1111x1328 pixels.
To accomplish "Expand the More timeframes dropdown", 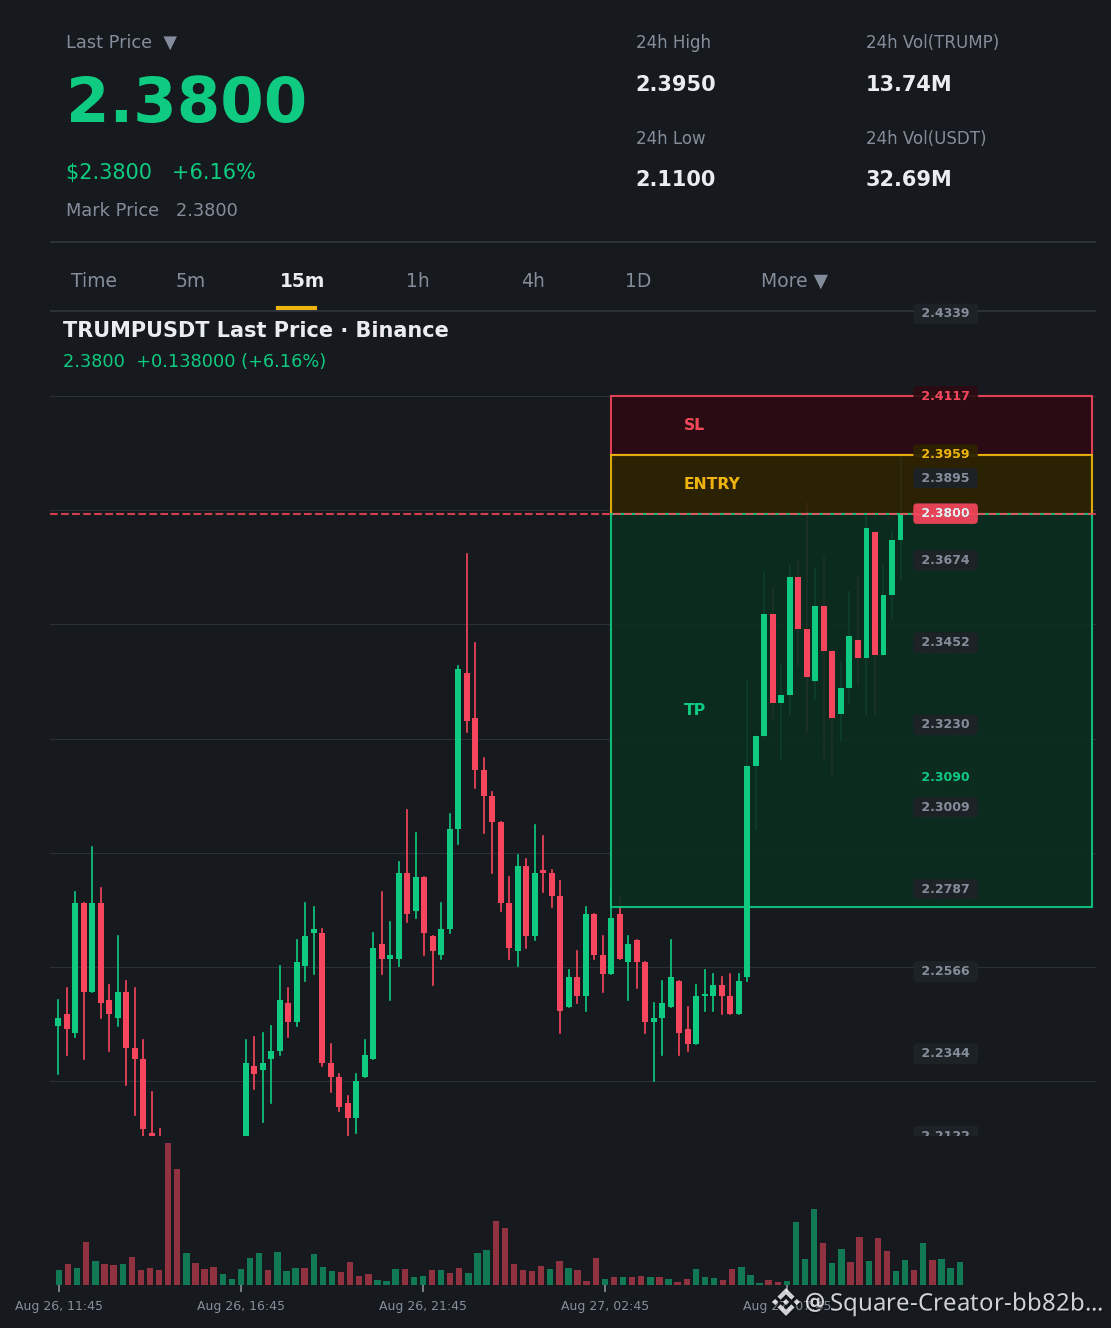I will (x=794, y=281).
